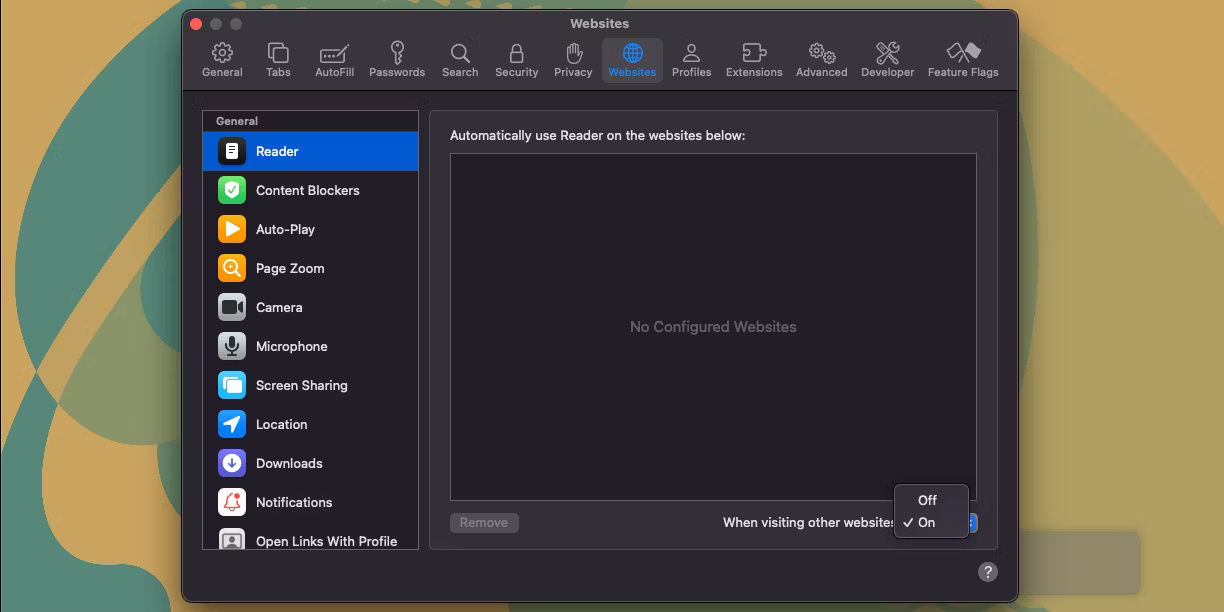Select the Page Zoom category

coord(231,268)
